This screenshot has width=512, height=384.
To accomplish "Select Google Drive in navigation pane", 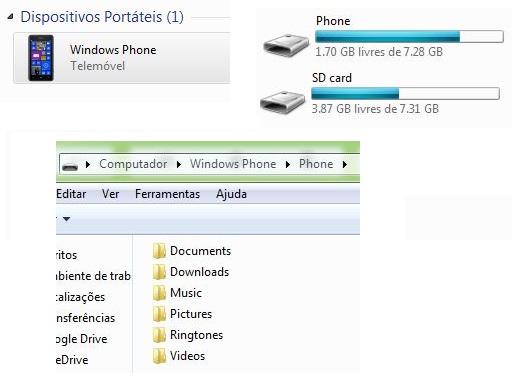I will tap(82, 339).
